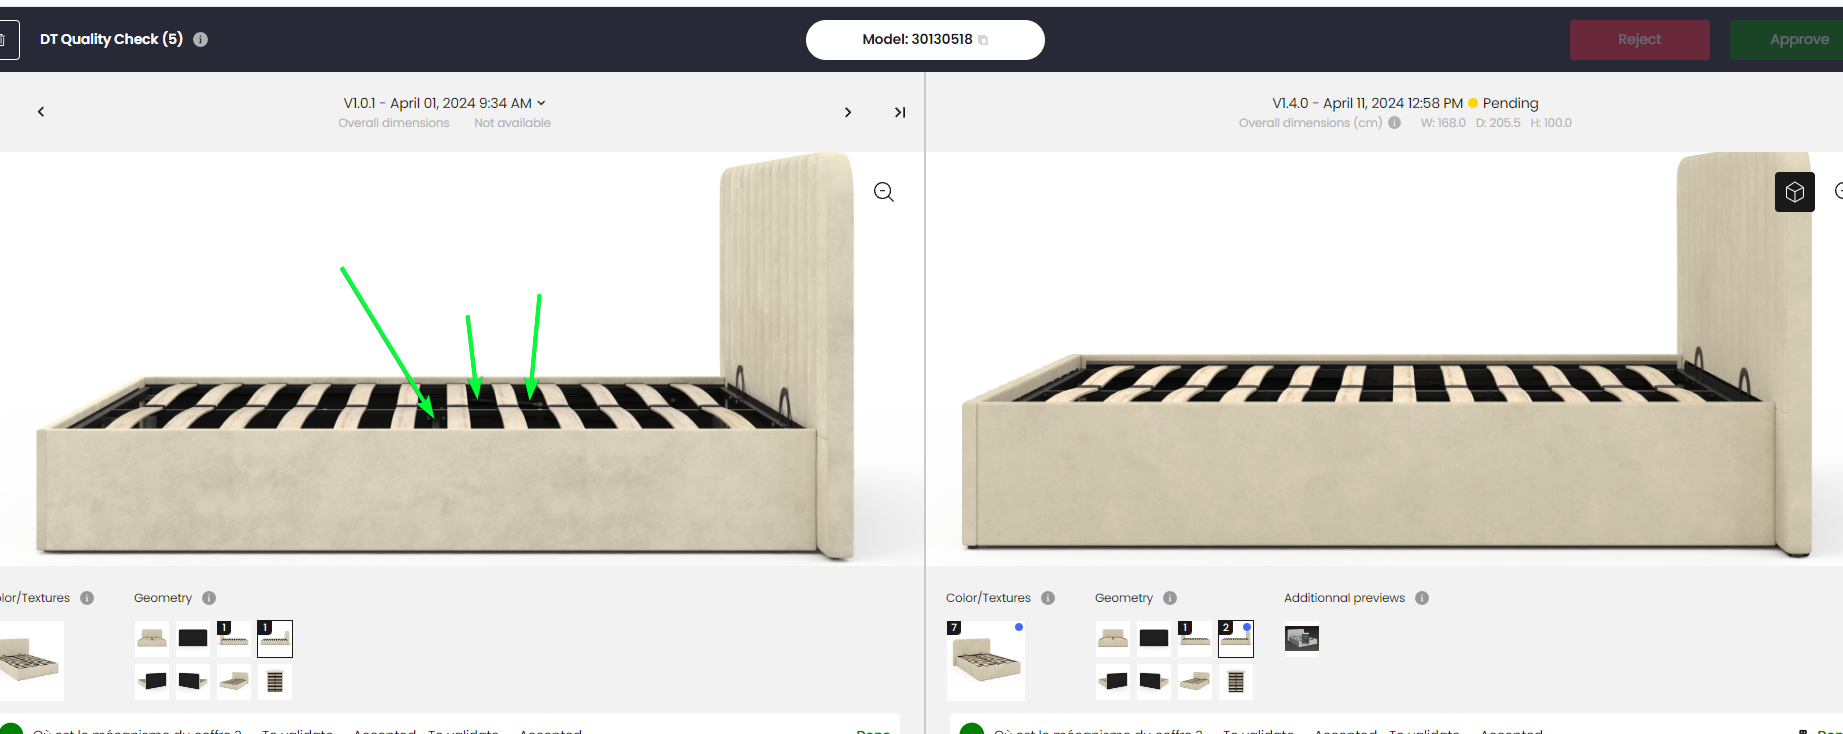Screen dimensions: 1843x734
Task: Select the side view thumbnail with badge 1 in V1.4.0
Action: [x=1195, y=638]
